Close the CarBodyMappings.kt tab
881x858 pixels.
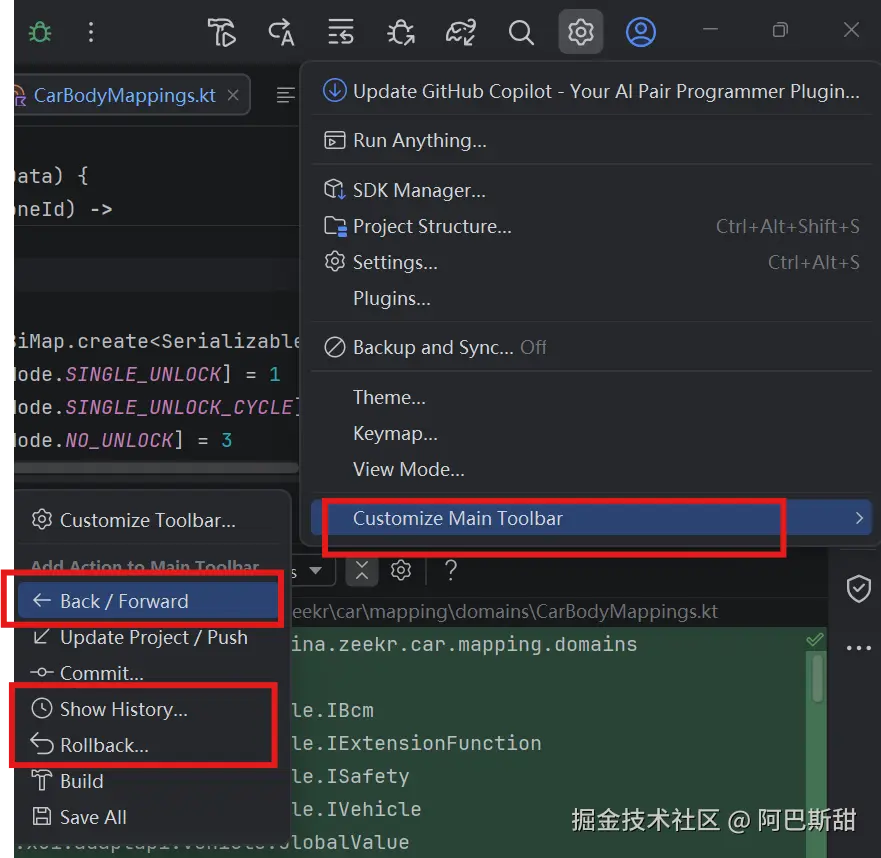233,95
